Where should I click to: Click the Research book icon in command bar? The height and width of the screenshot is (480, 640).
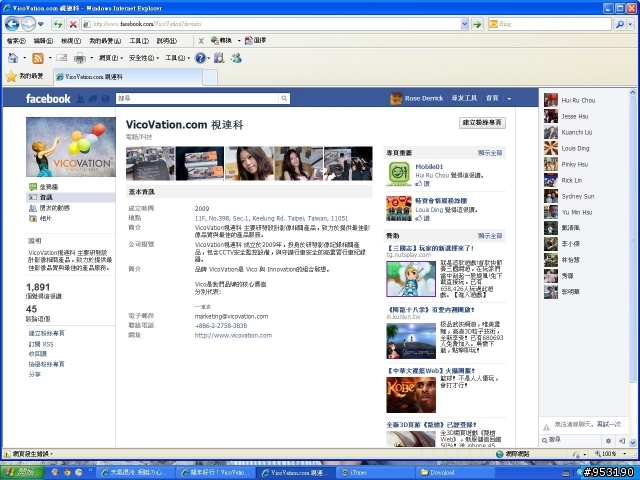click(x=219, y=58)
